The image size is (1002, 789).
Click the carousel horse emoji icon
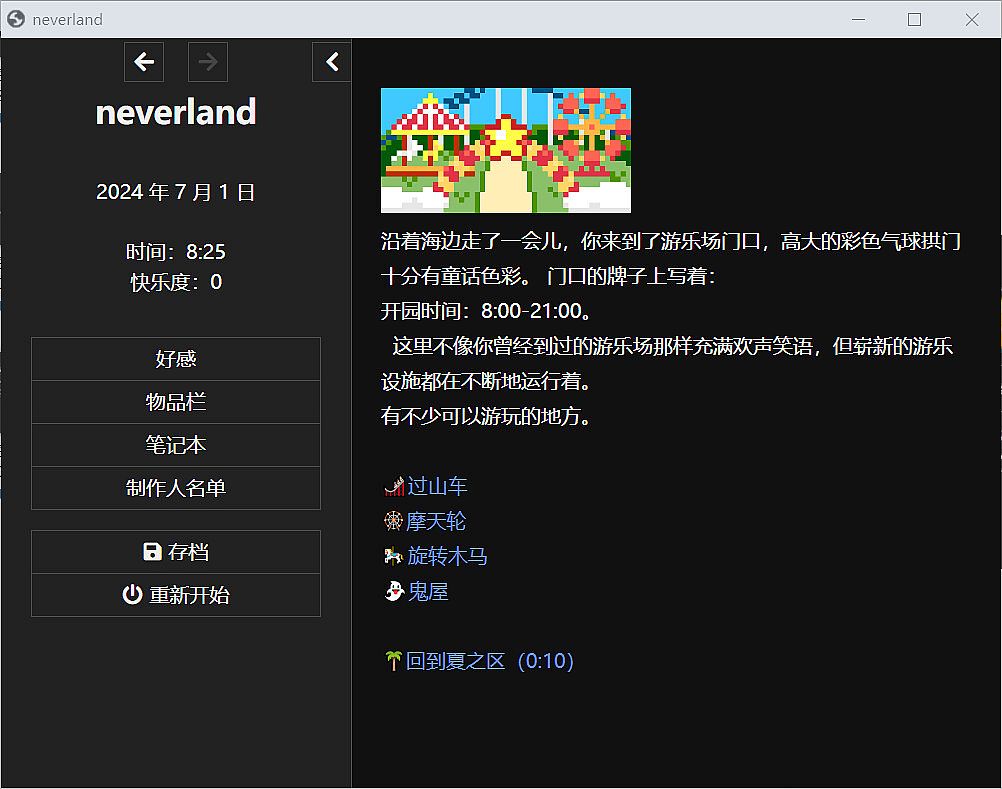click(394, 556)
